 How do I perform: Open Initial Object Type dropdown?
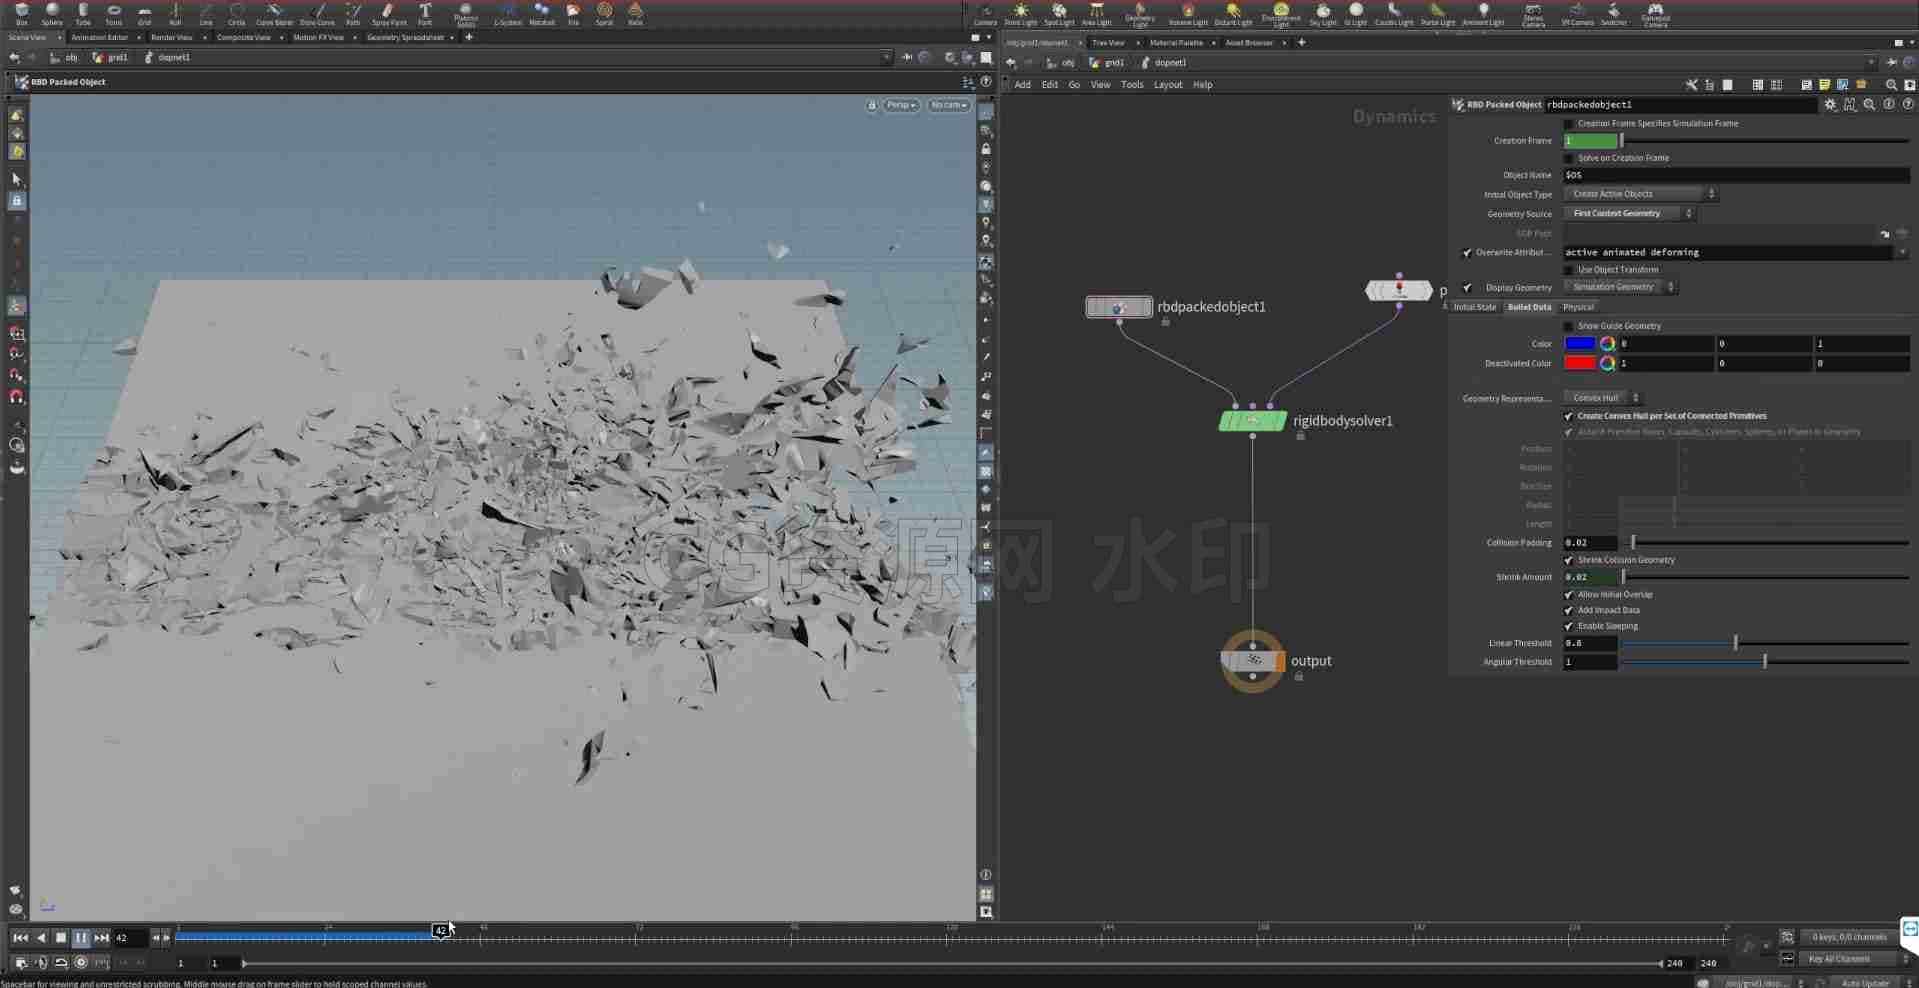coord(1640,194)
